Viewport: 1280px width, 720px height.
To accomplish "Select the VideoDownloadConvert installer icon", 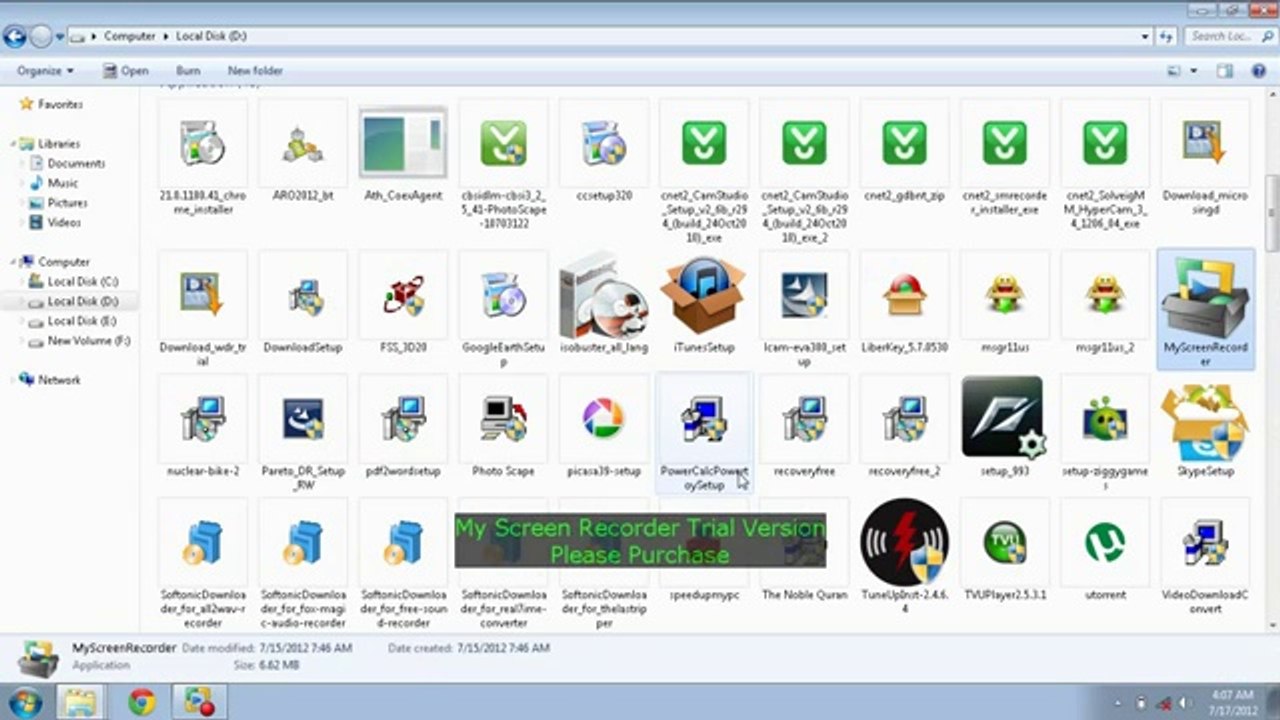I will tap(1205, 542).
